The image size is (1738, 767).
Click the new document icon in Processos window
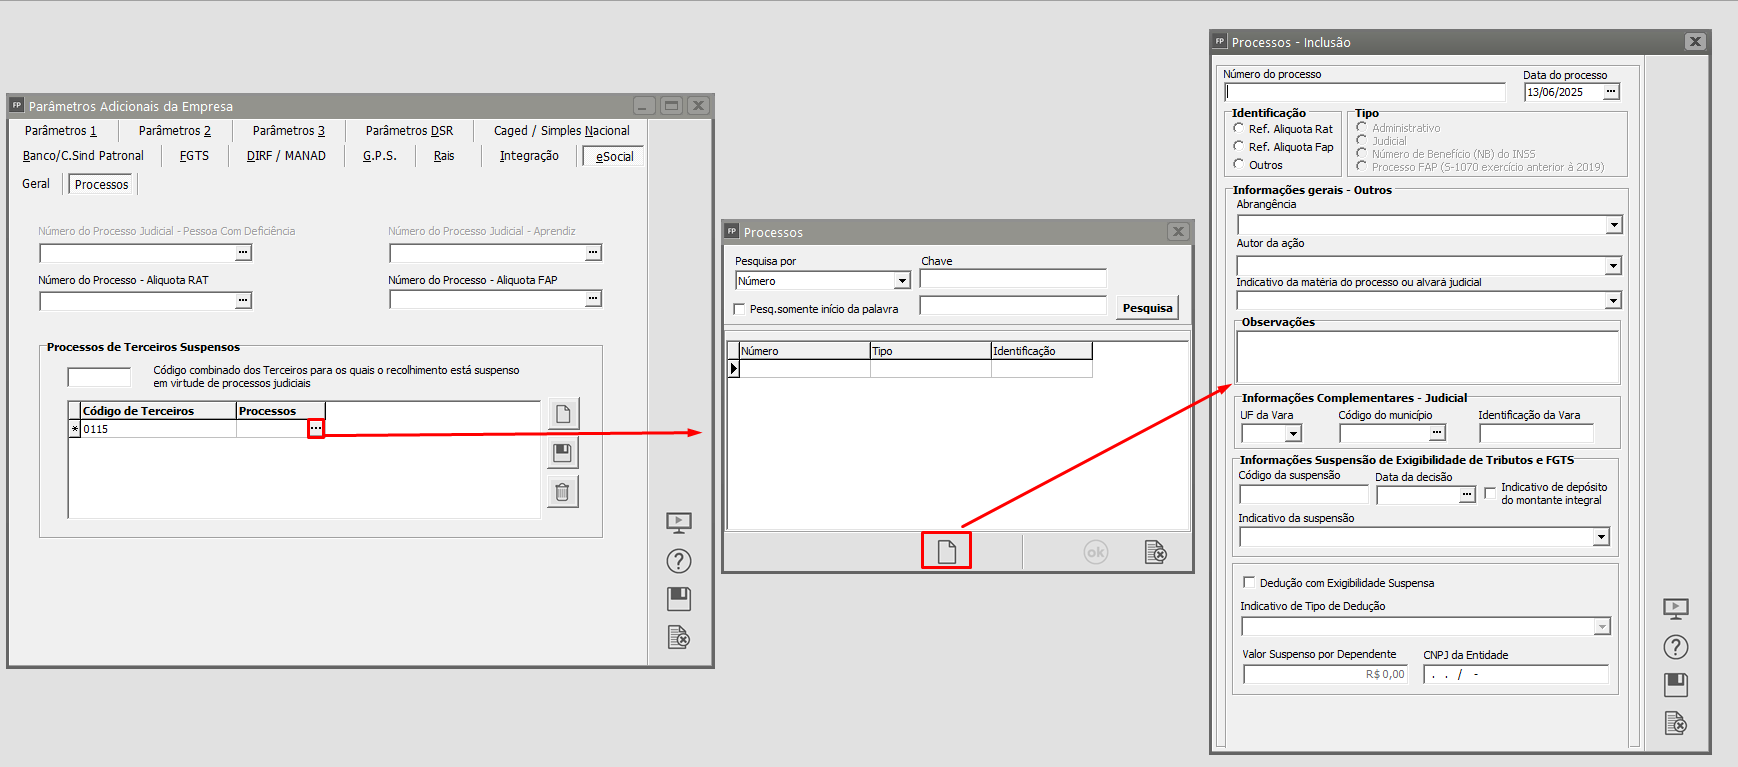tap(946, 552)
